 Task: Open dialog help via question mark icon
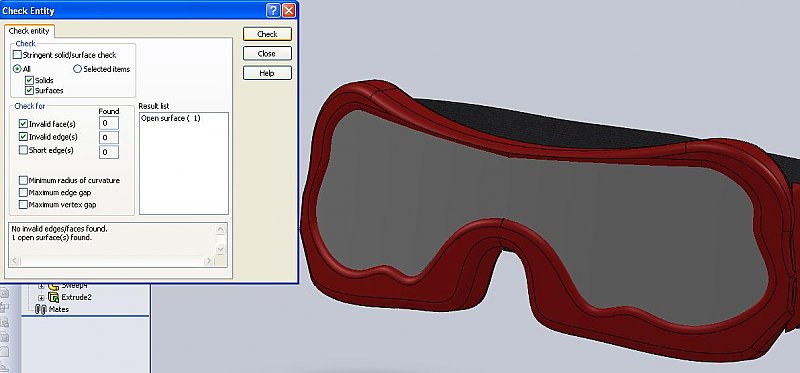coord(273,10)
